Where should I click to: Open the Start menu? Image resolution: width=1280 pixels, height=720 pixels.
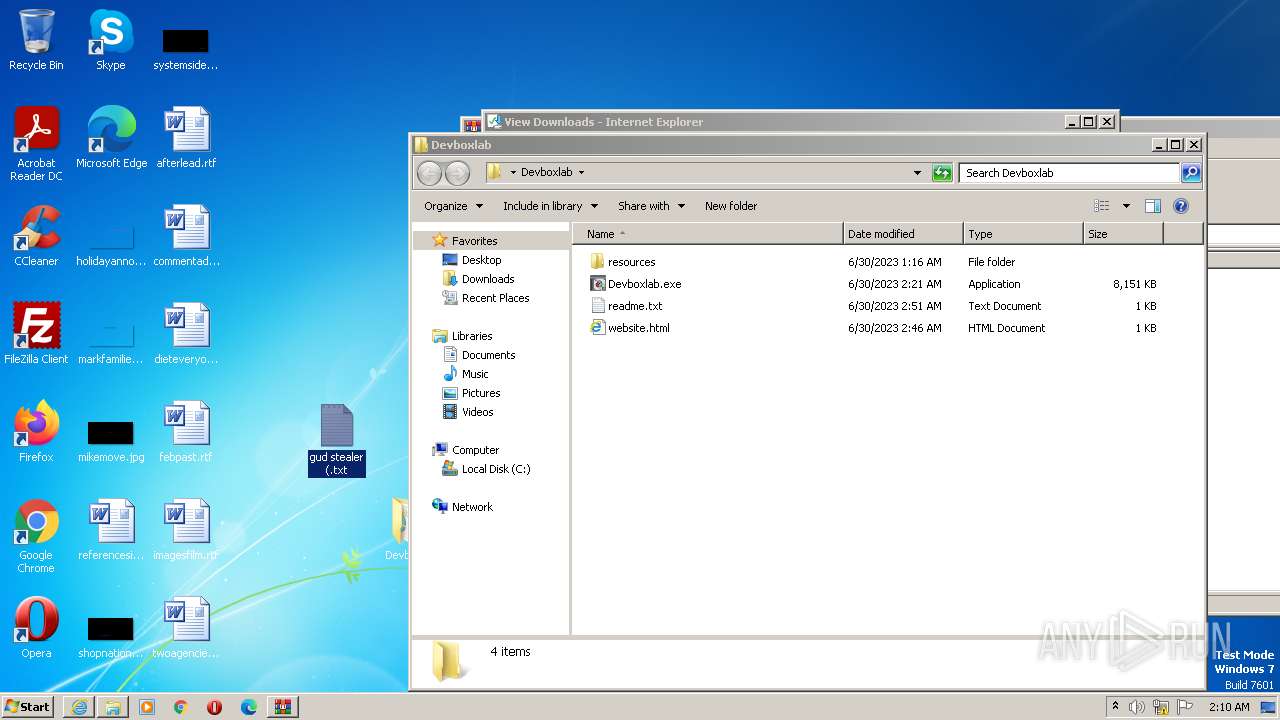28,706
